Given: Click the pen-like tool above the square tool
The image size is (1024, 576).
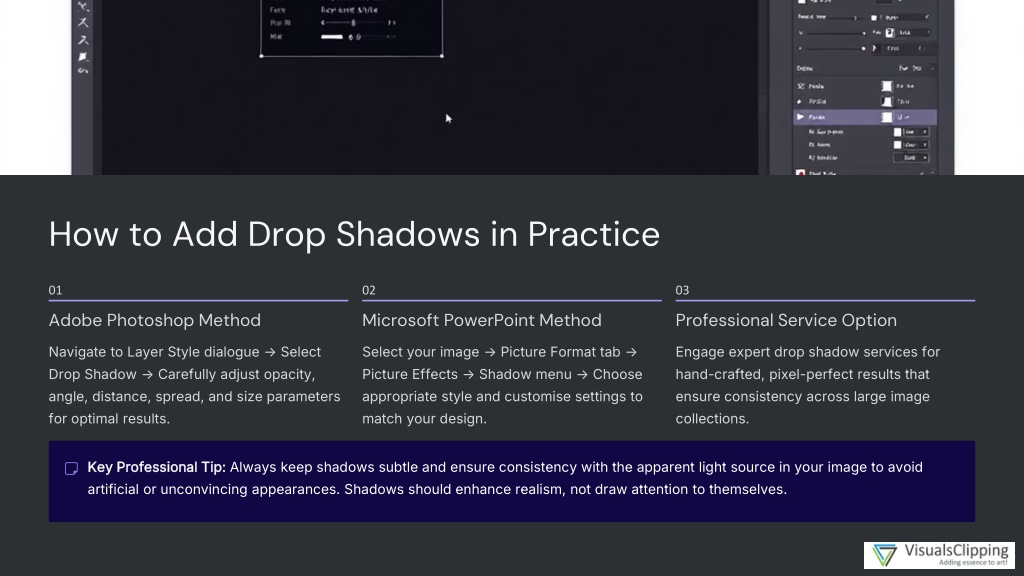Looking at the screenshot, I should click(83, 39).
